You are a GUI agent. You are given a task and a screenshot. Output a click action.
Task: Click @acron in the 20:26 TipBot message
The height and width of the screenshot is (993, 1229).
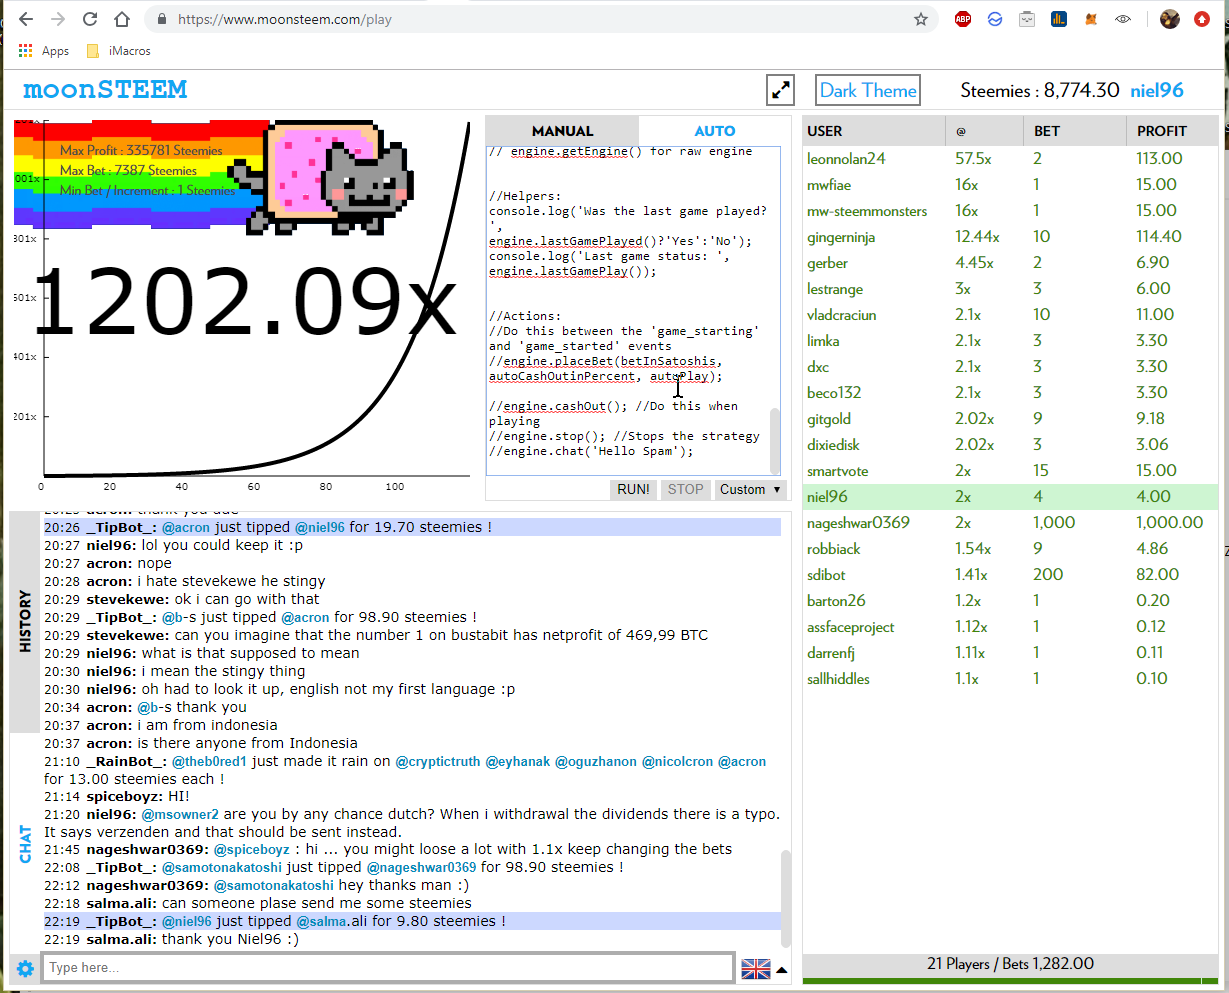[x=186, y=527]
